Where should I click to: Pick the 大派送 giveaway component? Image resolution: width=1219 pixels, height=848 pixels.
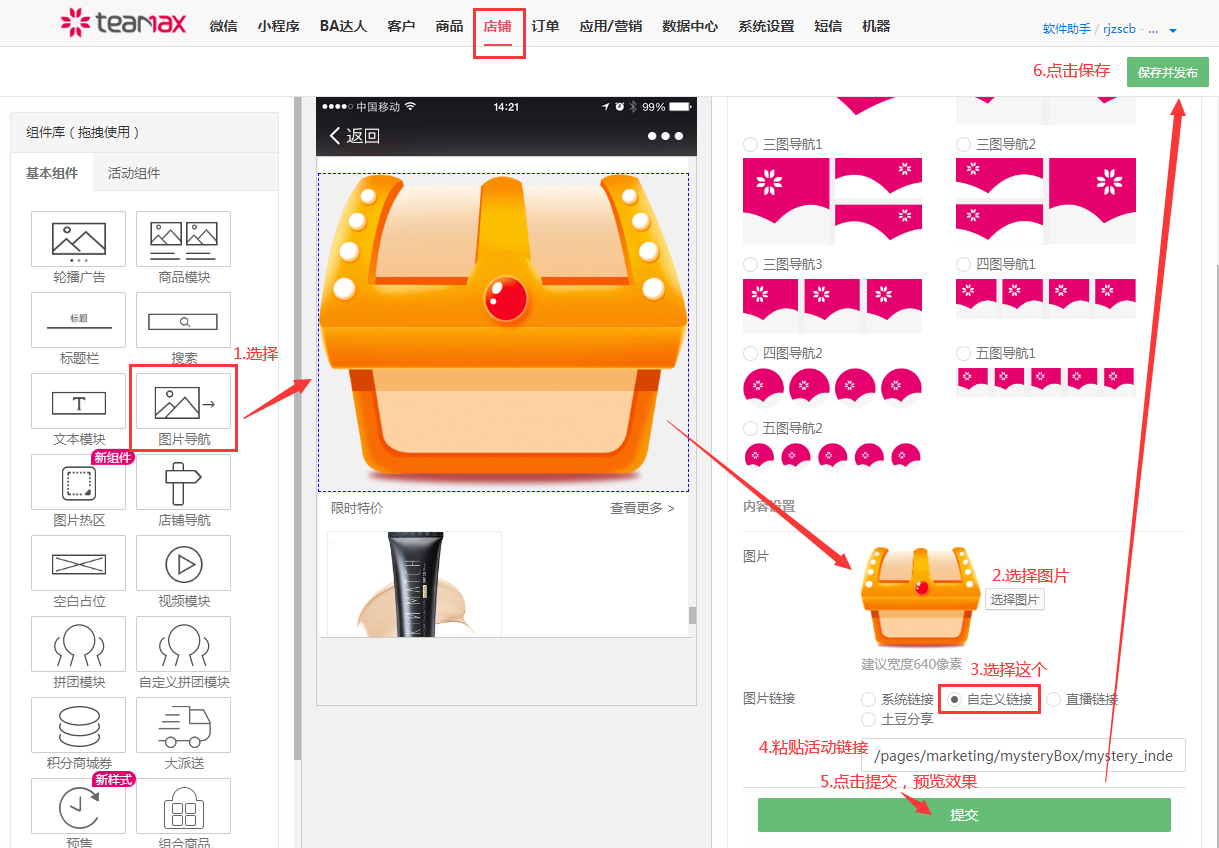[x=183, y=725]
